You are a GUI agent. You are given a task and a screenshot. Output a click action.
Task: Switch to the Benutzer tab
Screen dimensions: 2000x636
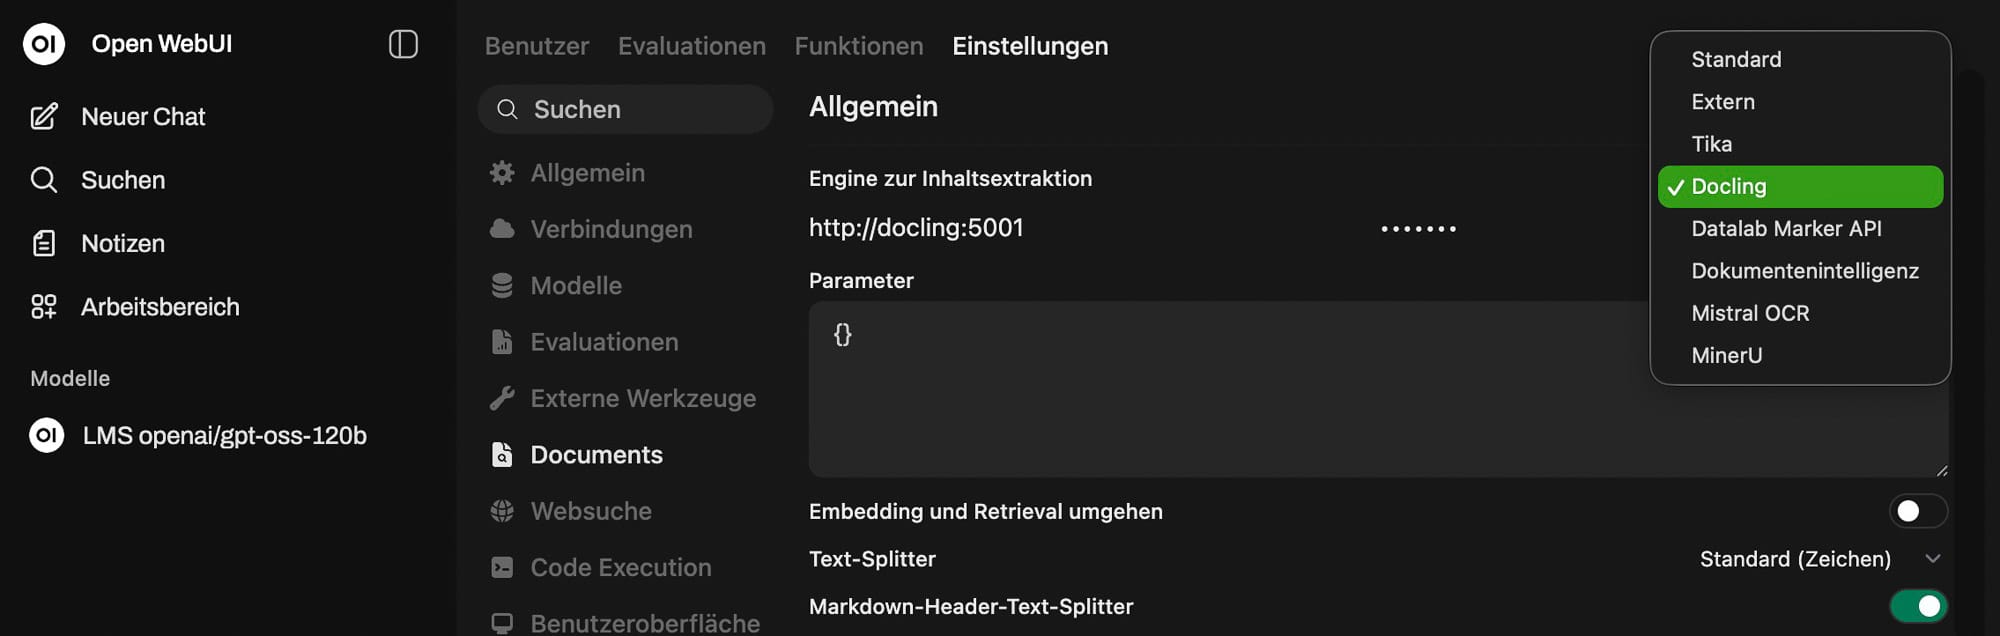click(x=536, y=46)
